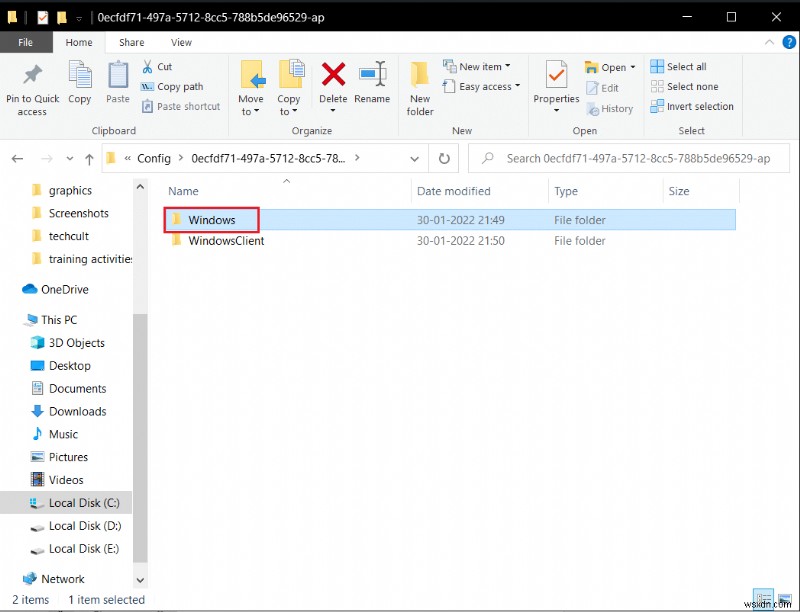Click navigation pane scroll down arrow
The height and width of the screenshot is (612, 800).
(140, 580)
